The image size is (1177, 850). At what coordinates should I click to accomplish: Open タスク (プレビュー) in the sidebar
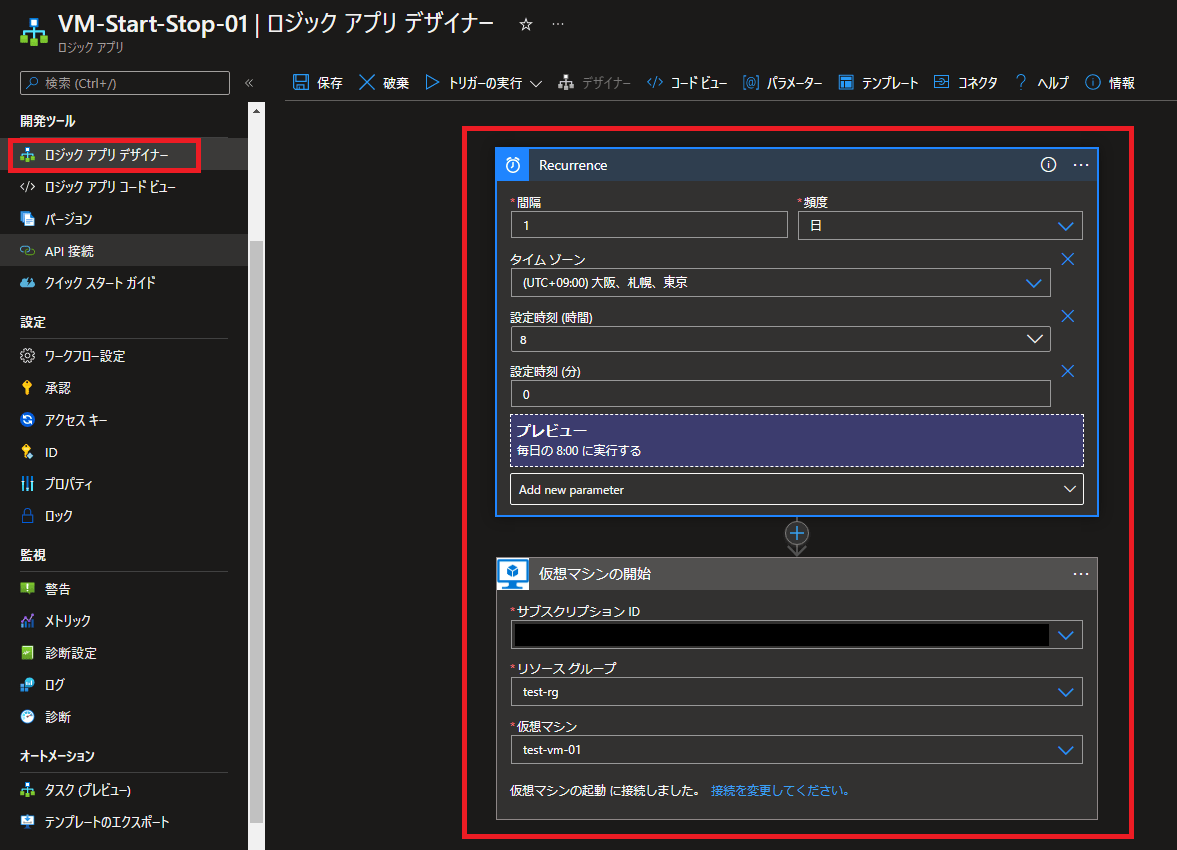coord(124,790)
